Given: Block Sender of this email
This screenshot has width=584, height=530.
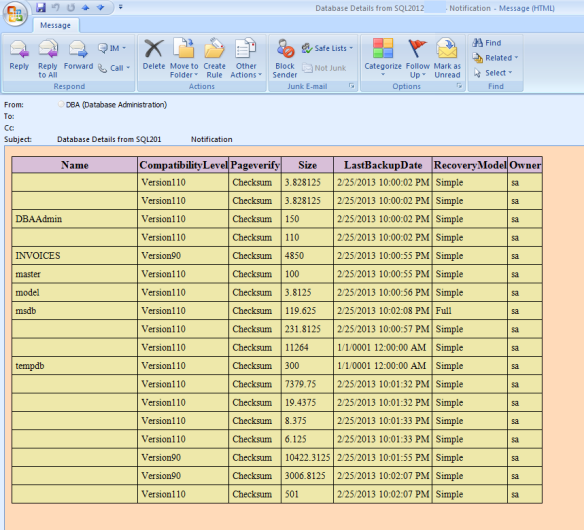Looking at the screenshot, I should point(285,58).
